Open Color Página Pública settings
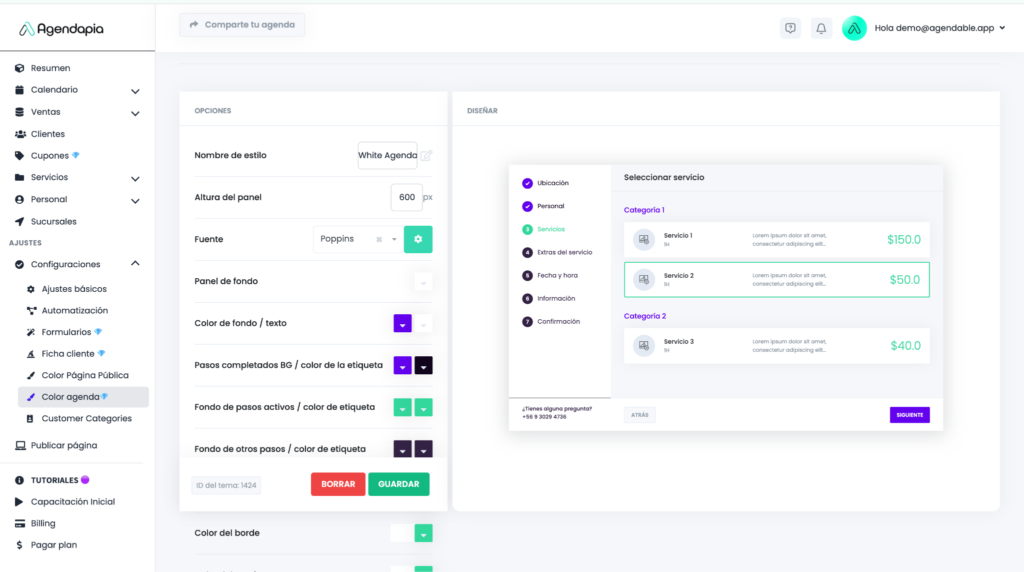Image resolution: width=1024 pixels, height=572 pixels. pyautogui.click(x=84, y=375)
